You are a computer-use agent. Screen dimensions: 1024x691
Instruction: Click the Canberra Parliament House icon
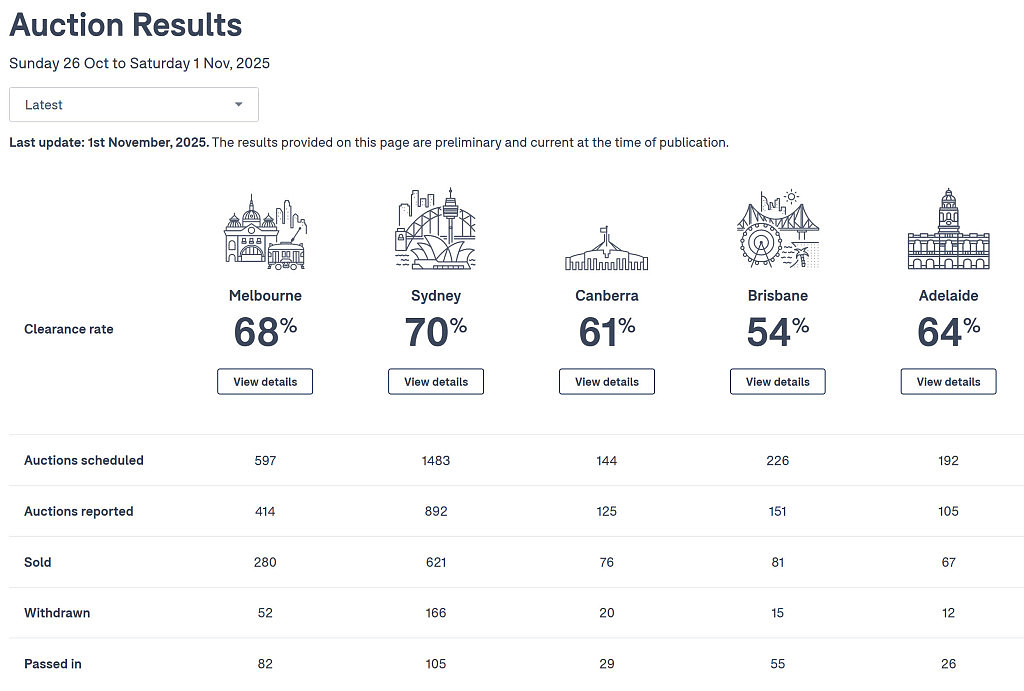point(607,248)
